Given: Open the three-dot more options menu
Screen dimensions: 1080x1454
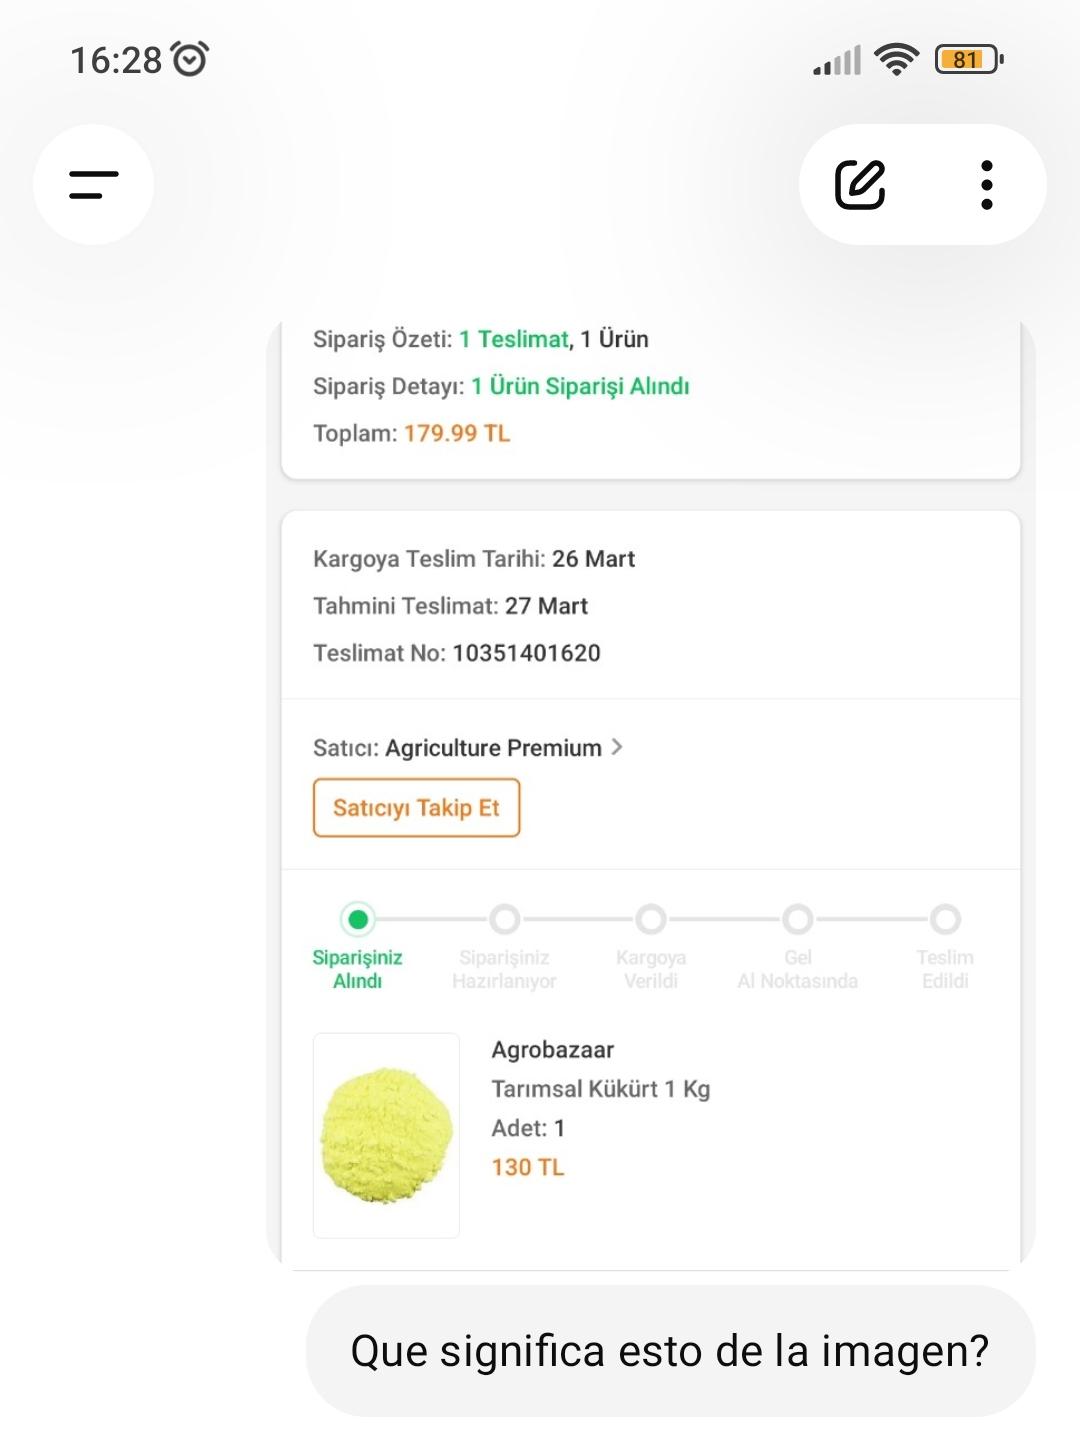Looking at the screenshot, I should click(987, 185).
